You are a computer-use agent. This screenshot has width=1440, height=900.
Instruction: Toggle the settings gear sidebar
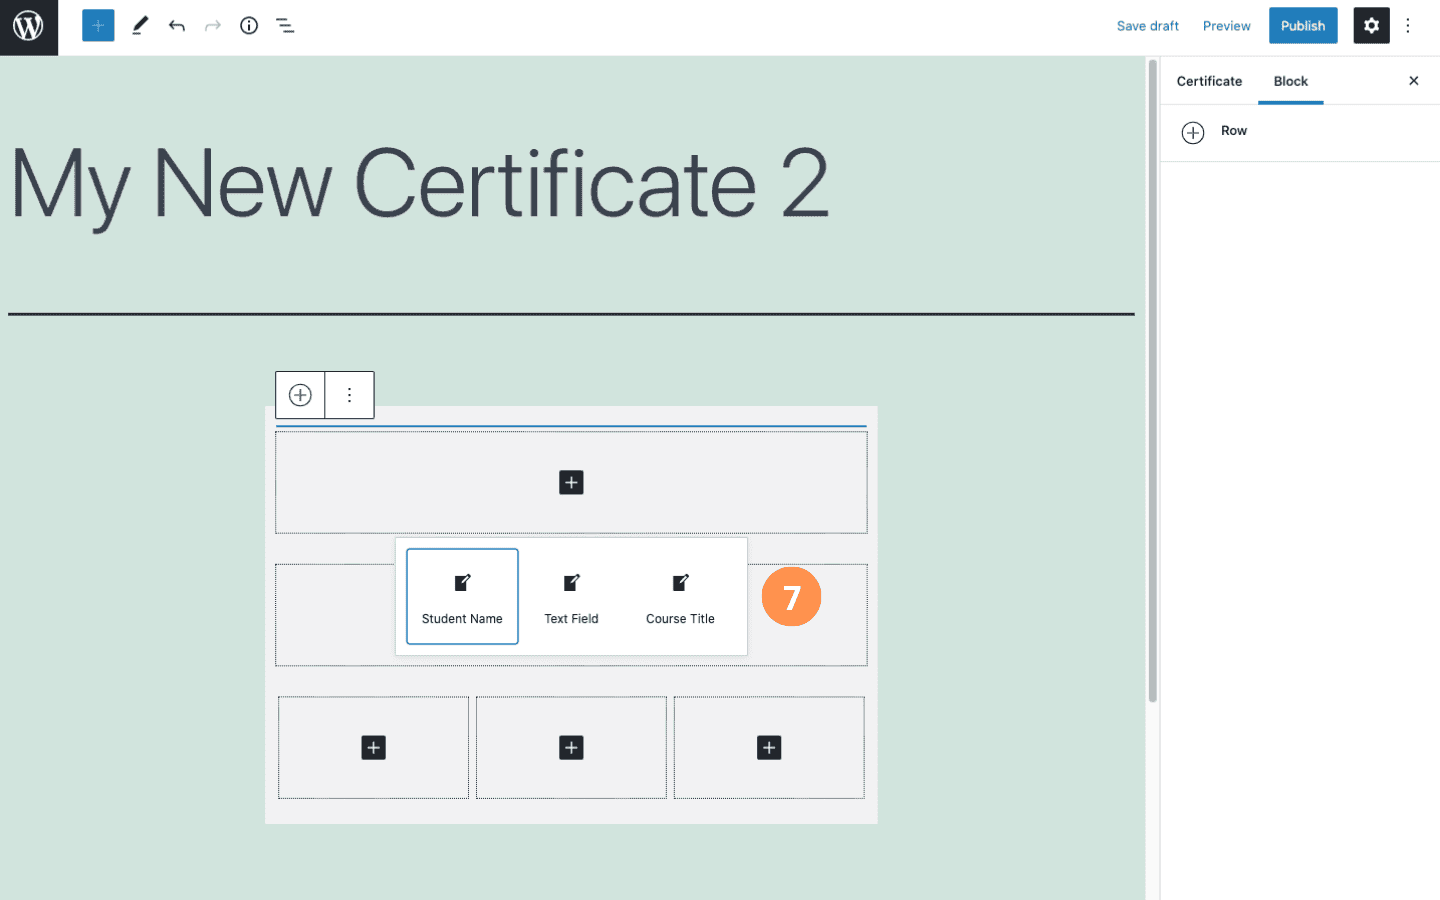click(x=1371, y=26)
